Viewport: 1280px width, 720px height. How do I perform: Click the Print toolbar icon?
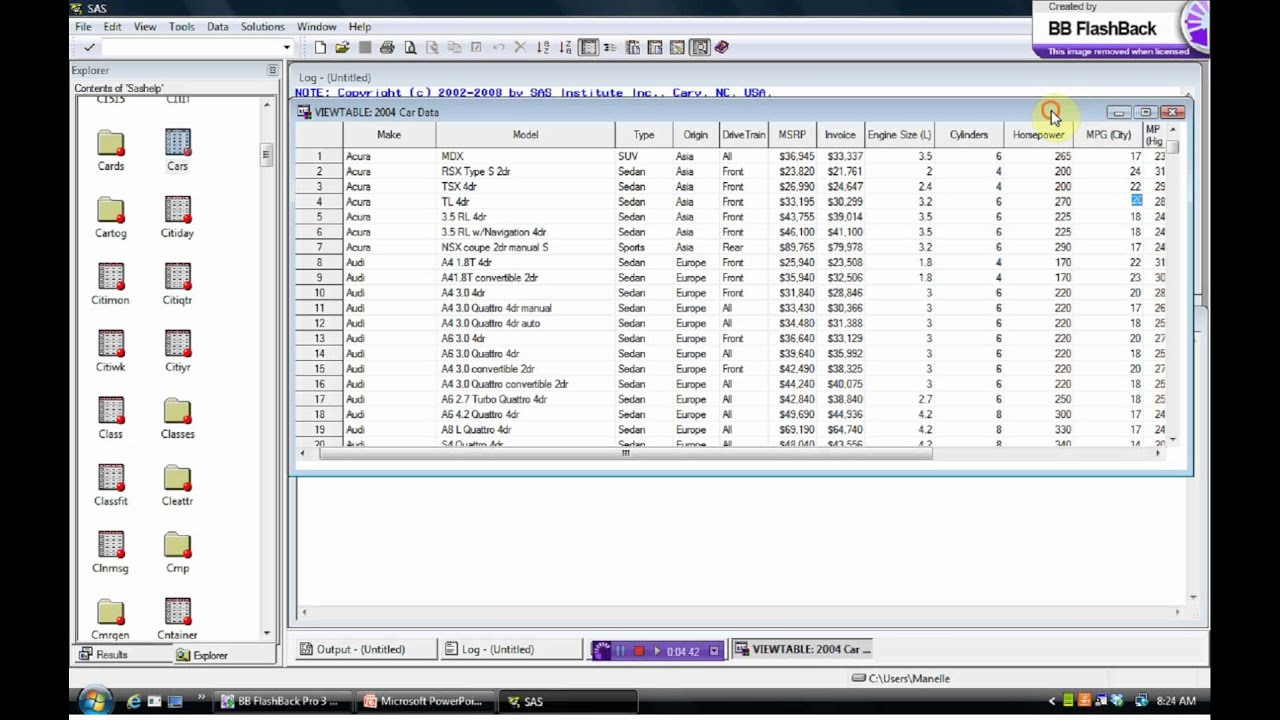[x=387, y=47]
